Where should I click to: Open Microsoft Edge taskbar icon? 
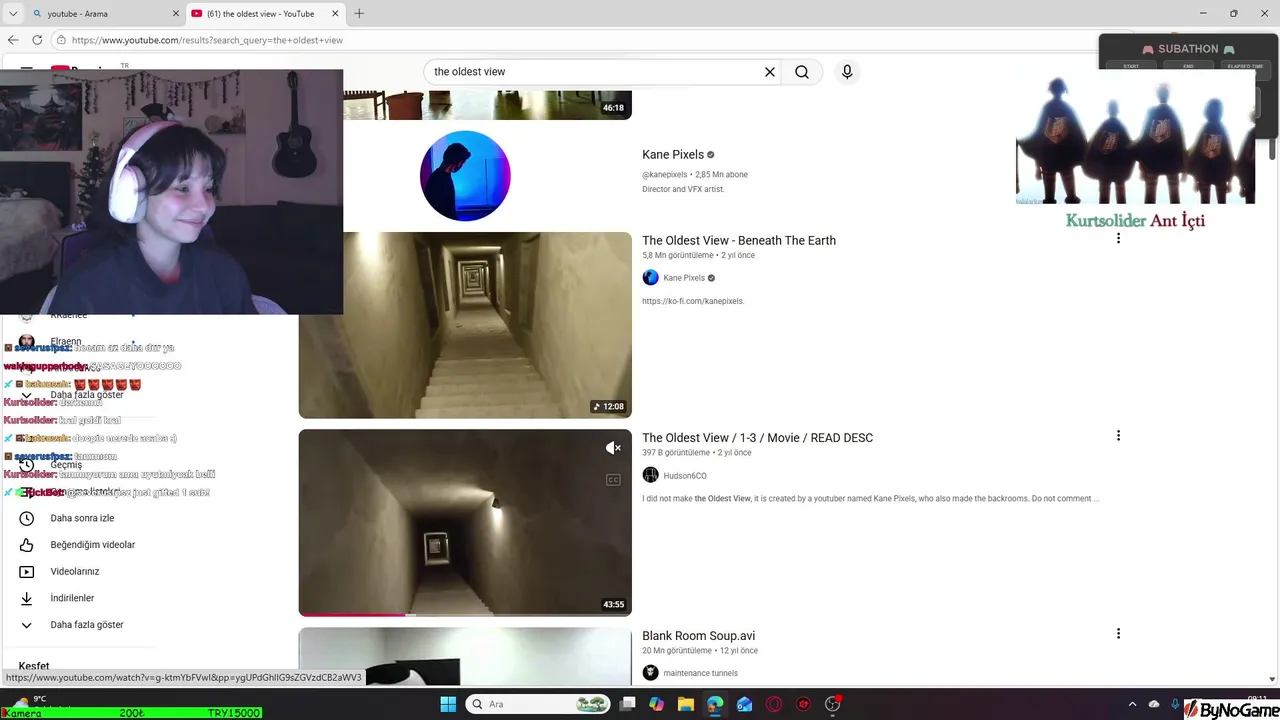tap(714, 704)
